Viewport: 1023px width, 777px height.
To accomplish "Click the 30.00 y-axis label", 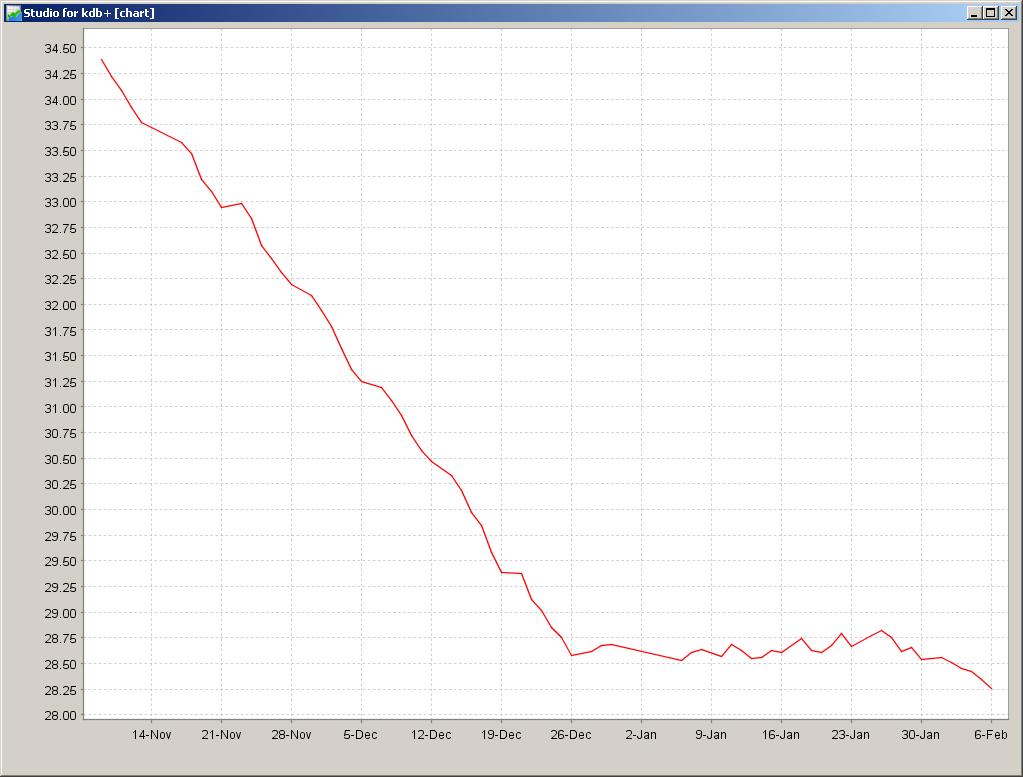I will point(60,510).
